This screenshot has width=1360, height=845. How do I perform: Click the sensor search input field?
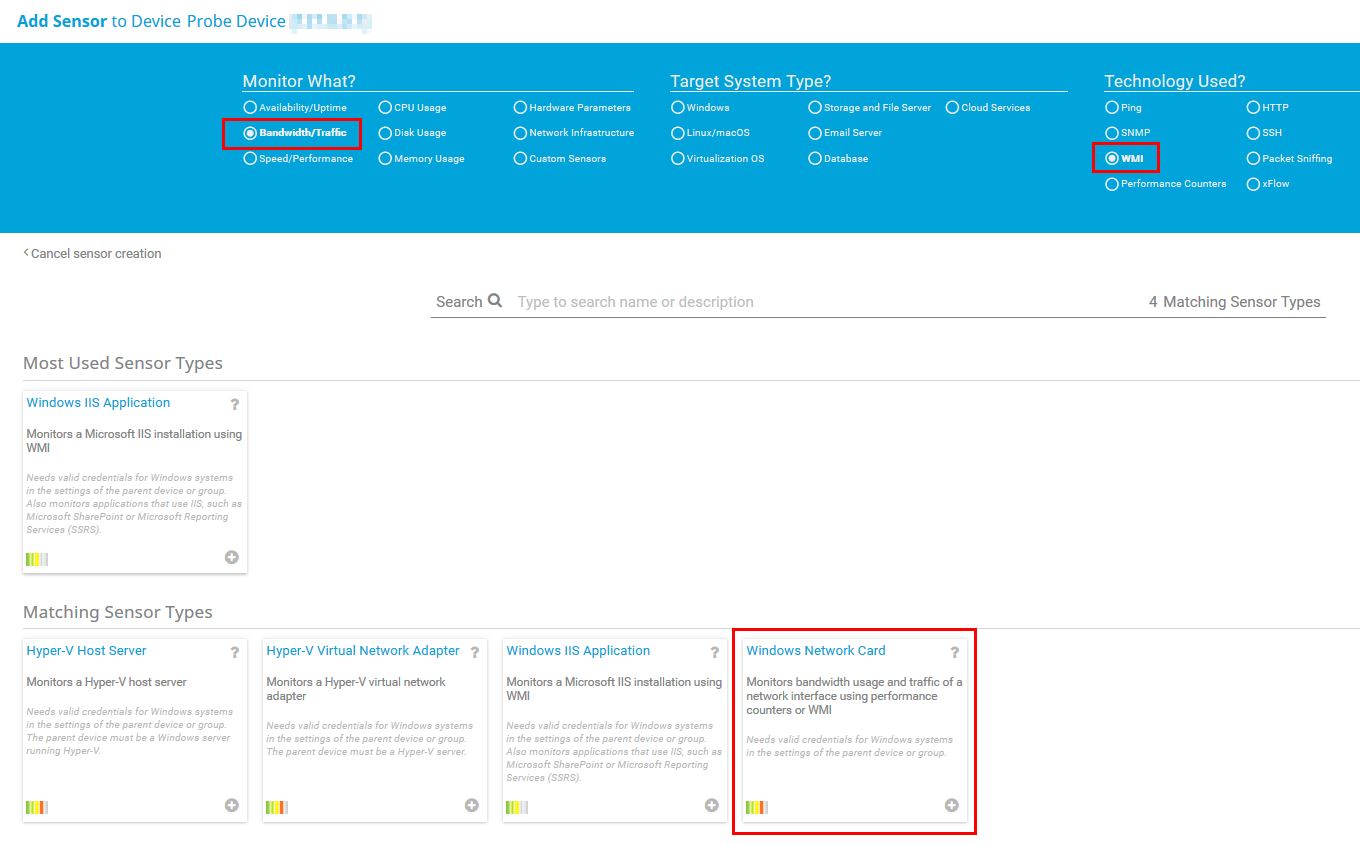[x=700, y=301]
